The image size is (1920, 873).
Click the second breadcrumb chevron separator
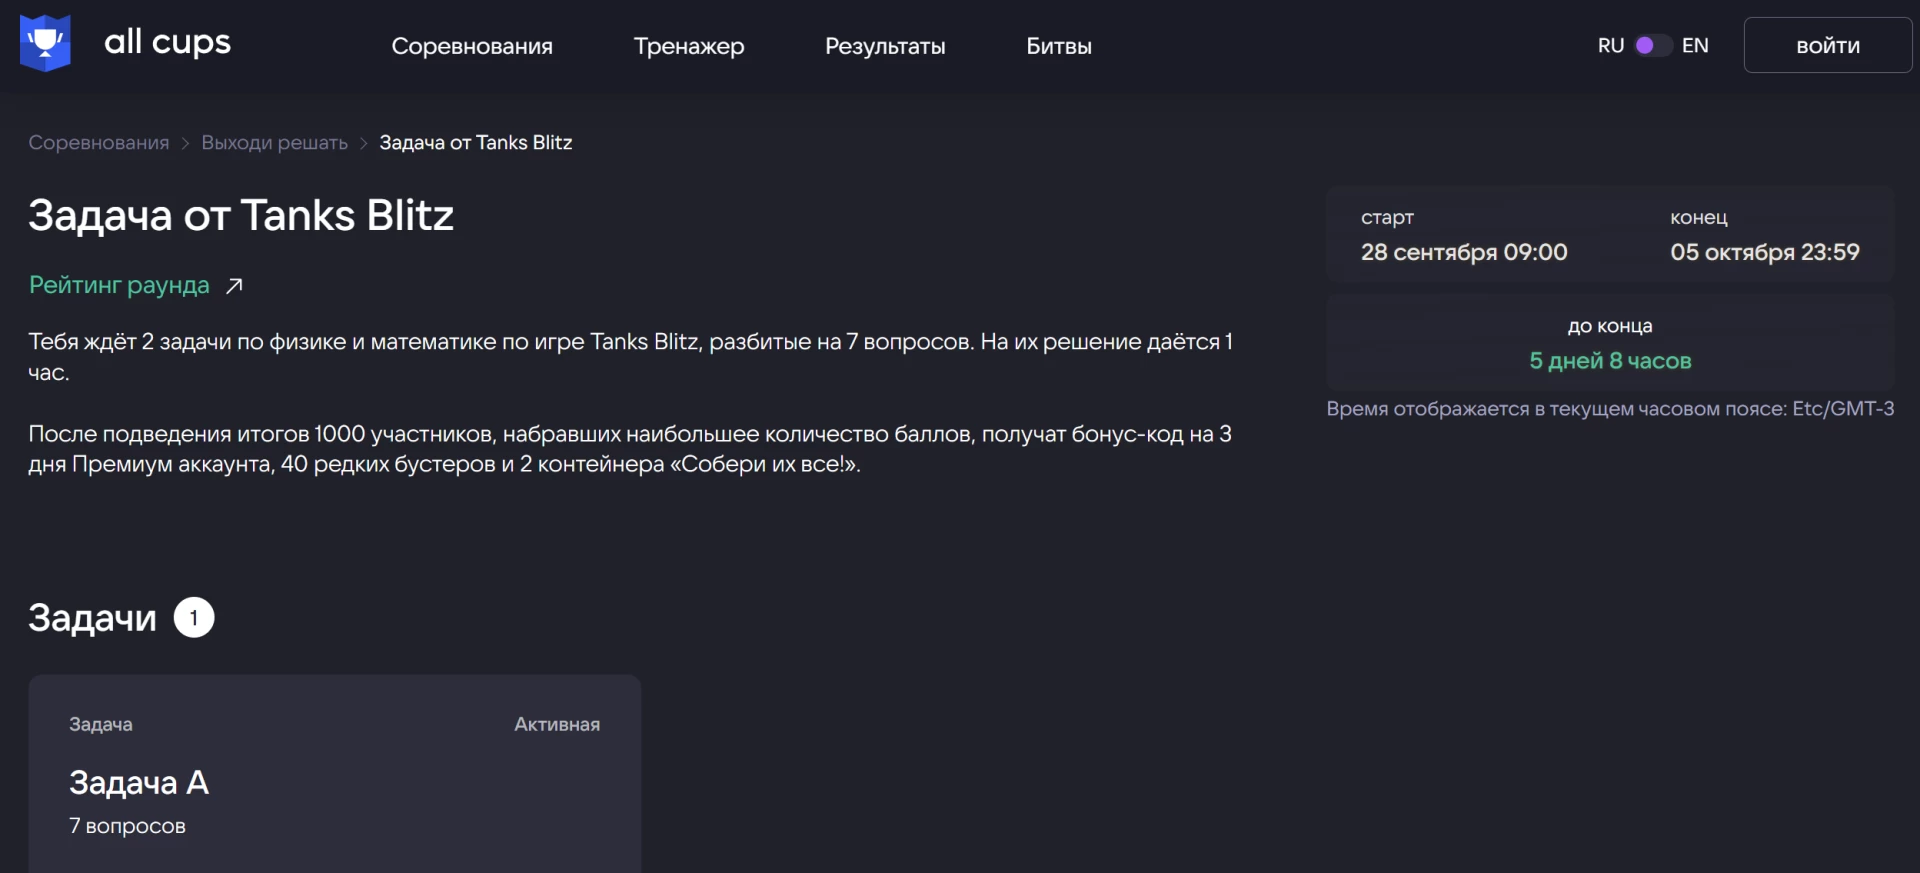point(364,144)
